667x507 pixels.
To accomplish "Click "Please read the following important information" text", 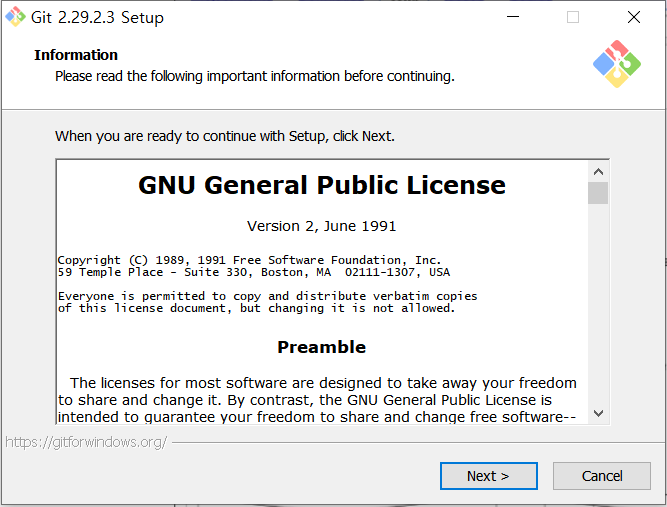I will point(255,76).
